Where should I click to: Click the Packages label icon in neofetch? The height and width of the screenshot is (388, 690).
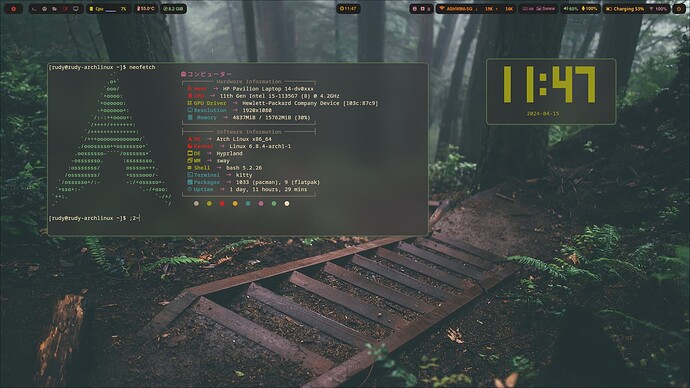coord(190,182)
